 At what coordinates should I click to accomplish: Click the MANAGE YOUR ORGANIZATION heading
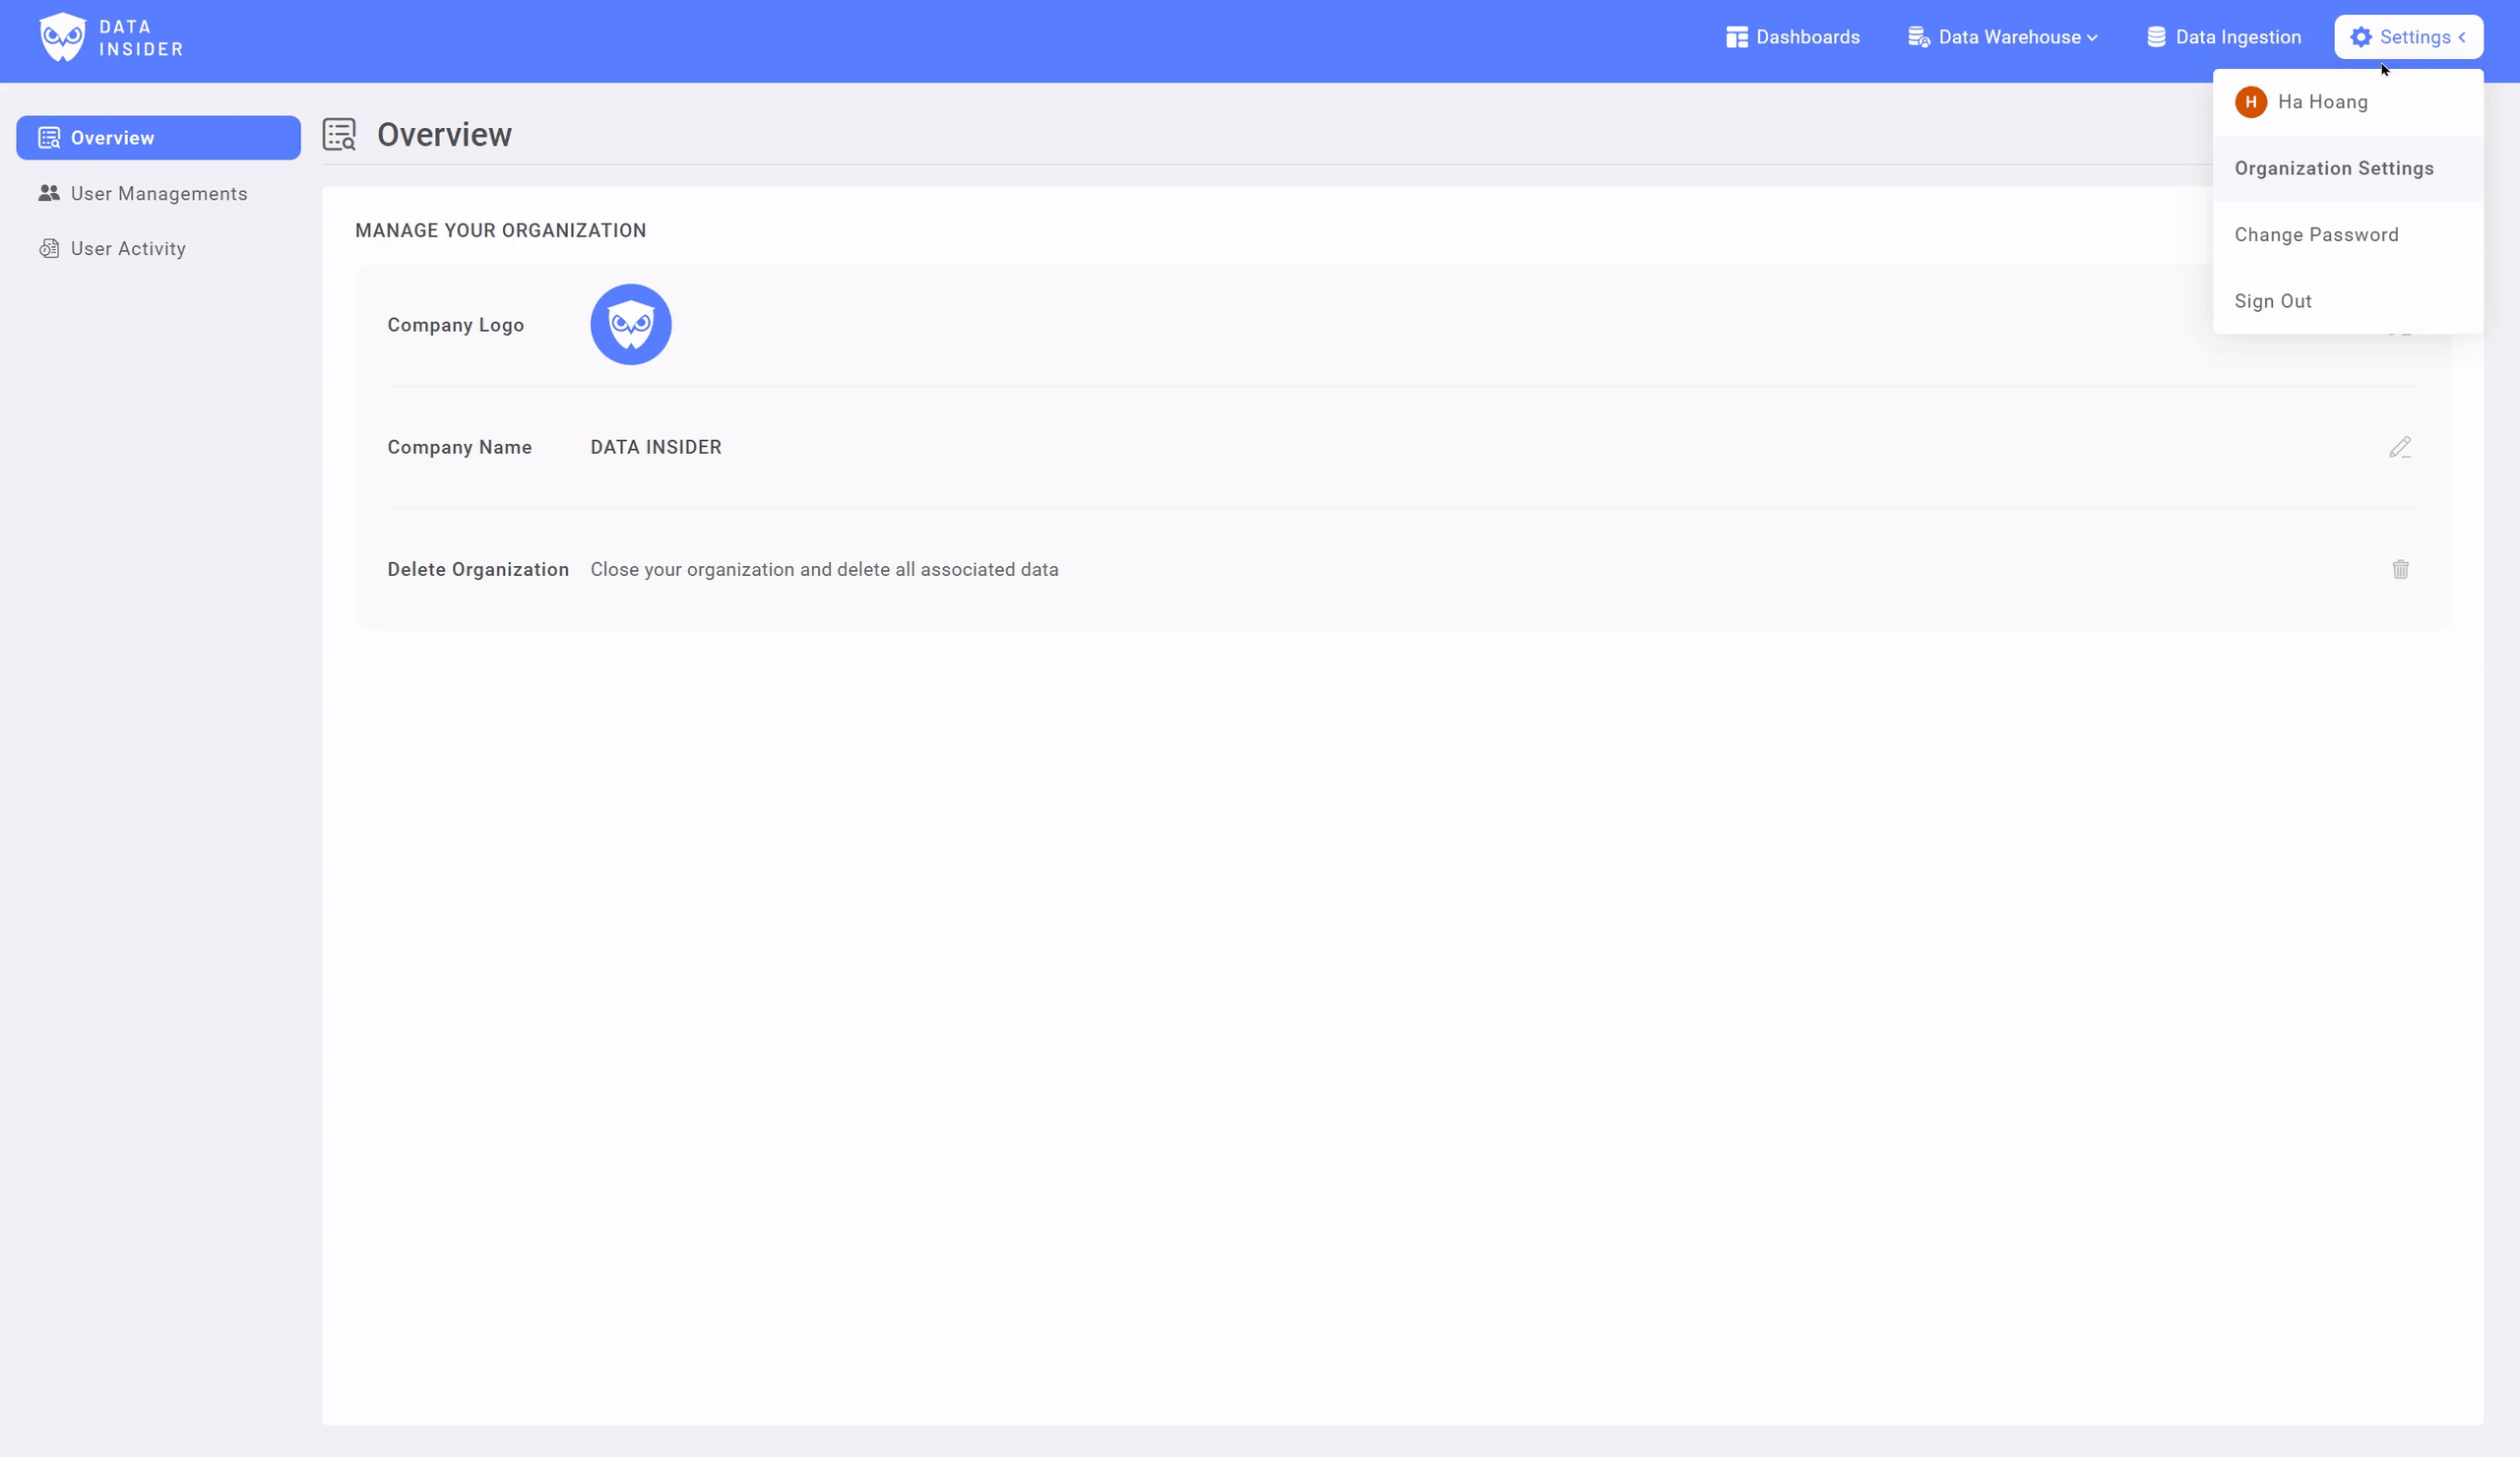click(x=500, y=230)
